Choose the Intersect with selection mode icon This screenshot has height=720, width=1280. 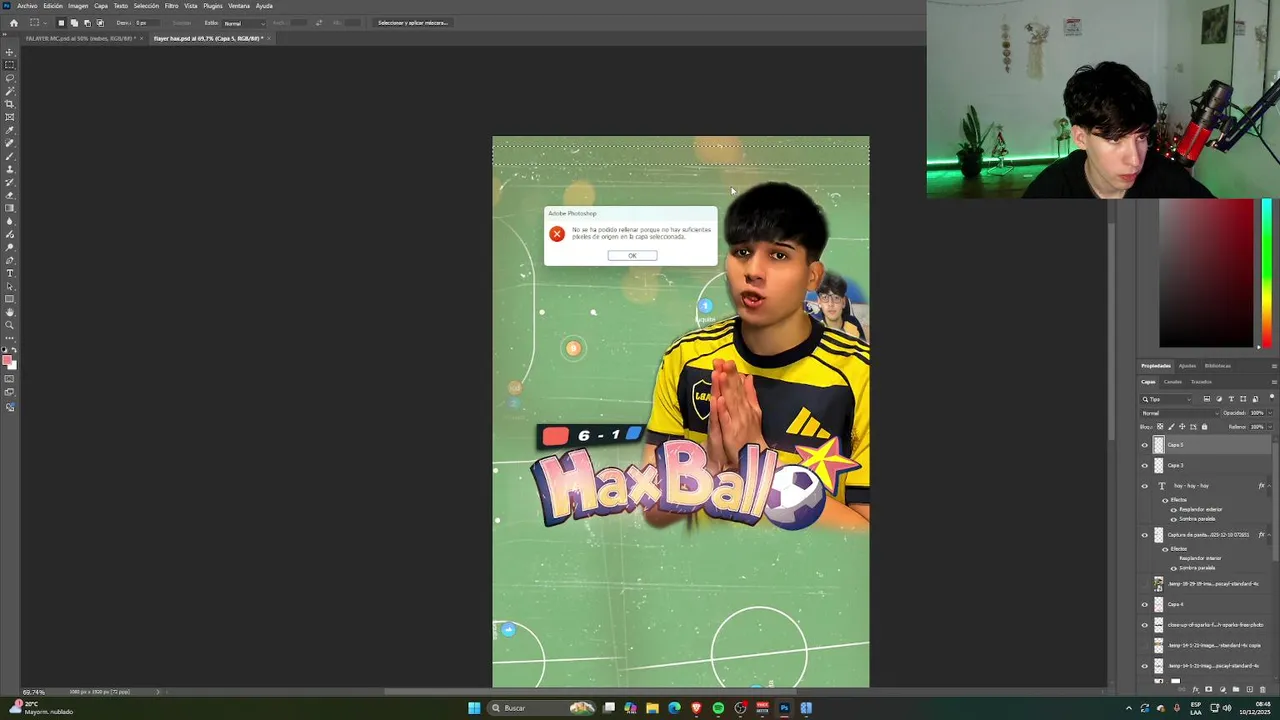[x=100, y=23]
